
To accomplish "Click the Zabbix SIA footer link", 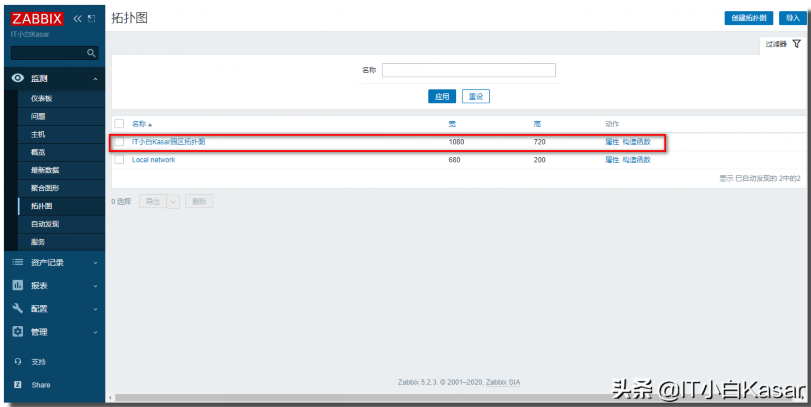I will pyautogui.click(x=503, y=383).
